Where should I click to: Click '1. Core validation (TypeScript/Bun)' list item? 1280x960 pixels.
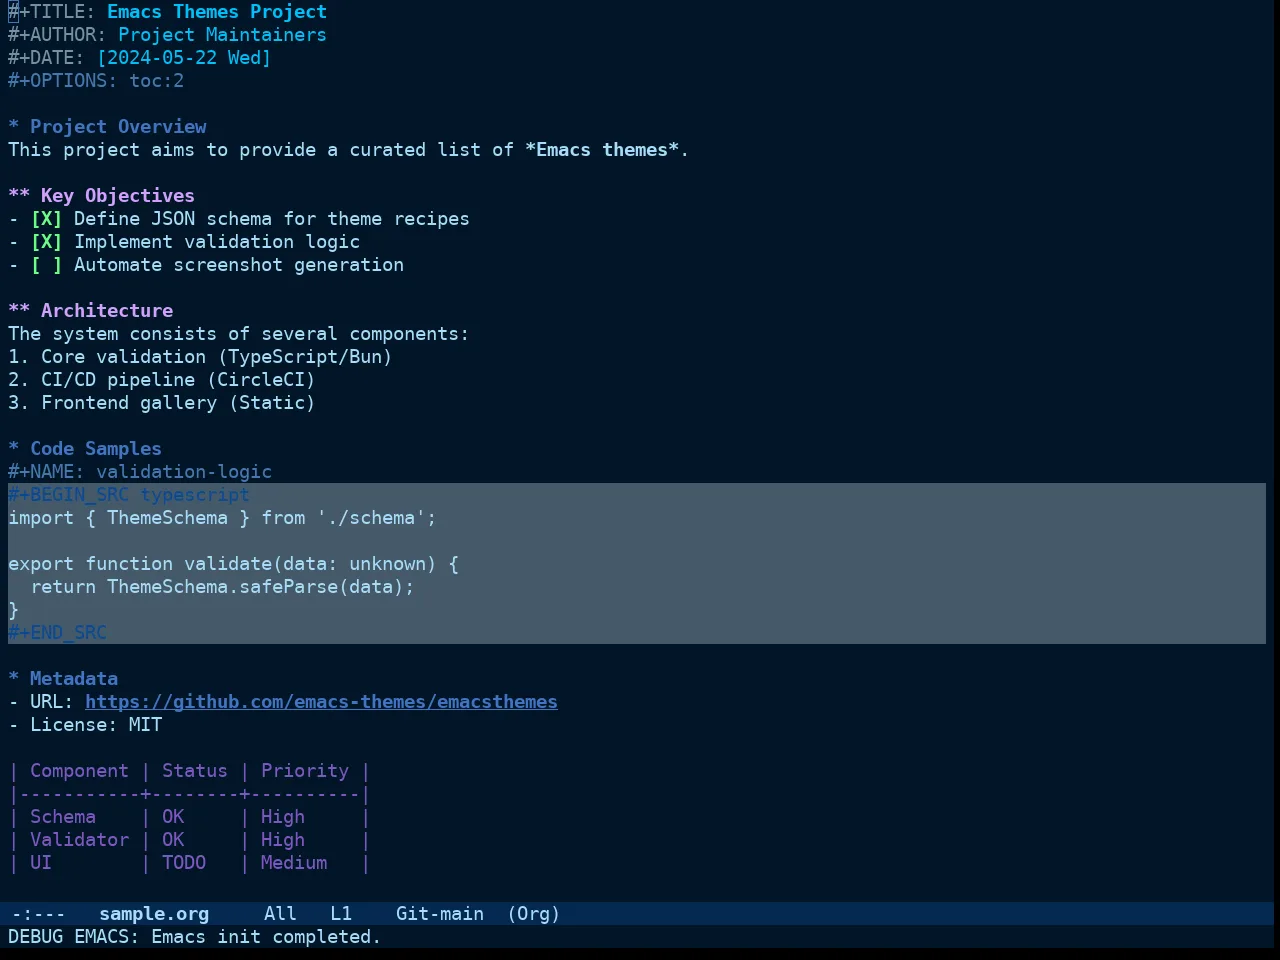pyautogui.click(x=200, y=357)
